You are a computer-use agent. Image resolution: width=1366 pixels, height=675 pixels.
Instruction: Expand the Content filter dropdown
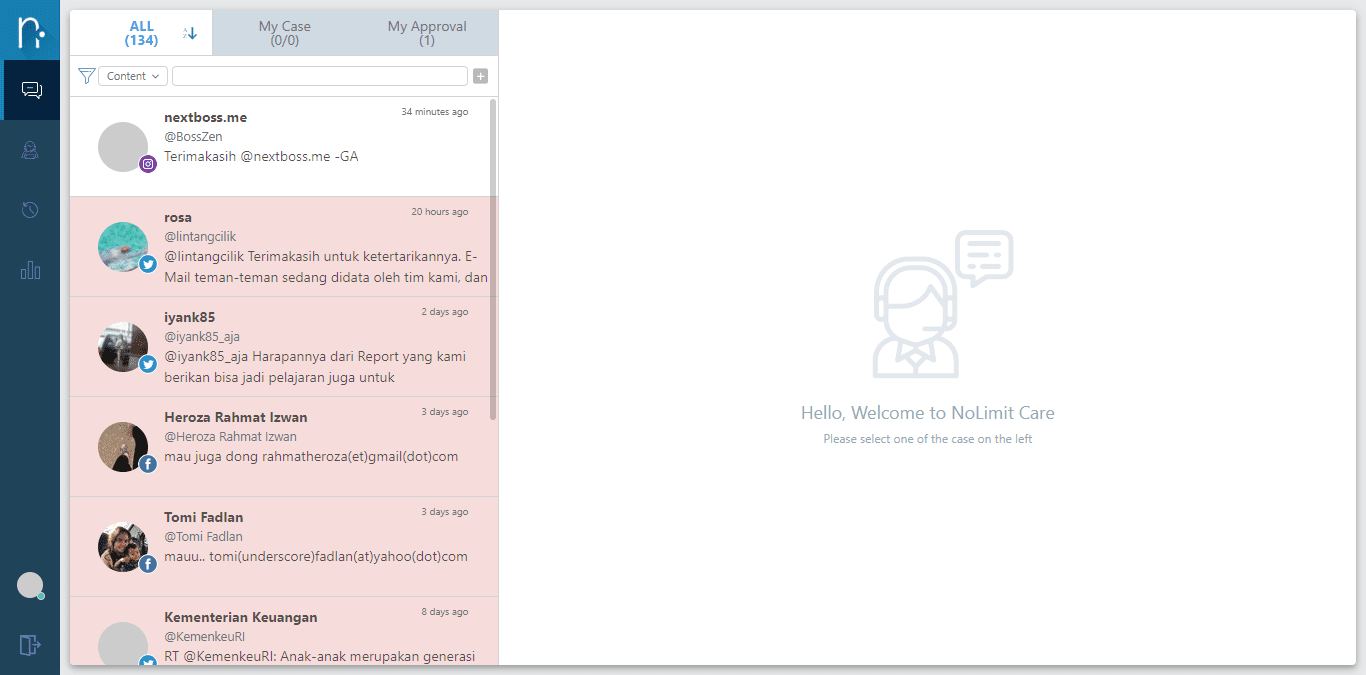133,76
